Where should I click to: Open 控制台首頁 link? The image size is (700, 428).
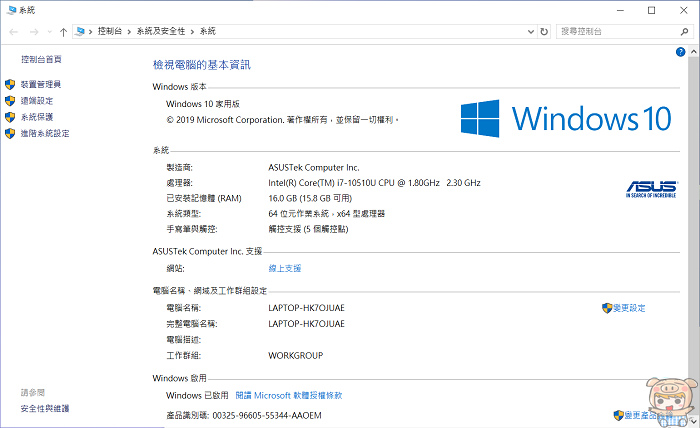41,59
